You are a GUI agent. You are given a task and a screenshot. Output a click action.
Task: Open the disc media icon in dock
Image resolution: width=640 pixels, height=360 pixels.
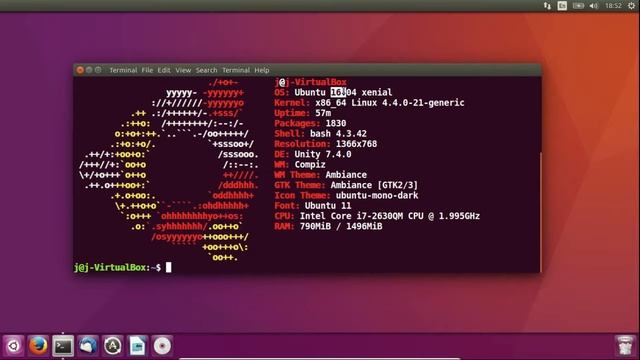coord(162,346)
